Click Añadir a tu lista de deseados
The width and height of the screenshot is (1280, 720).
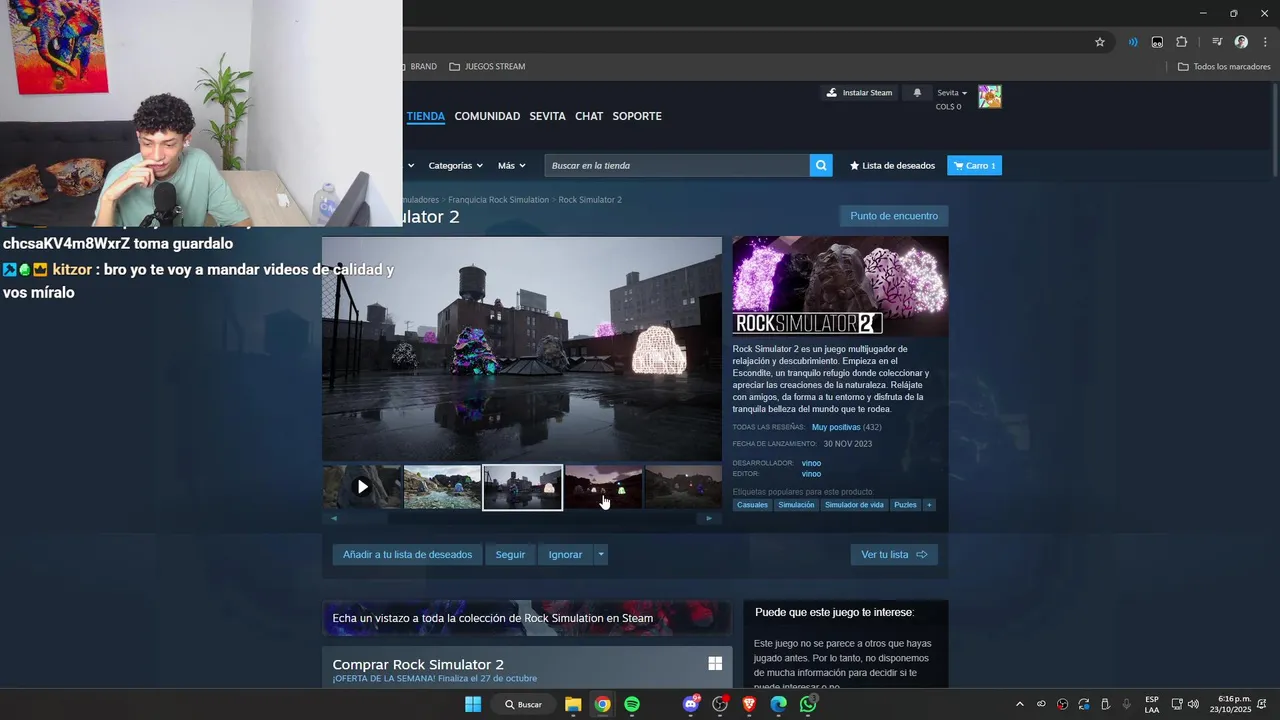click(407, 554)
